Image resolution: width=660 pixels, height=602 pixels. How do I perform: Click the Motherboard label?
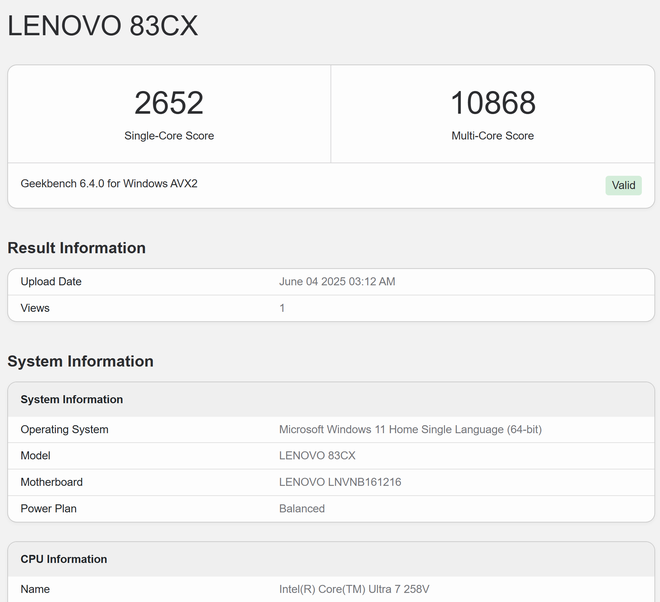coord(51,482)
